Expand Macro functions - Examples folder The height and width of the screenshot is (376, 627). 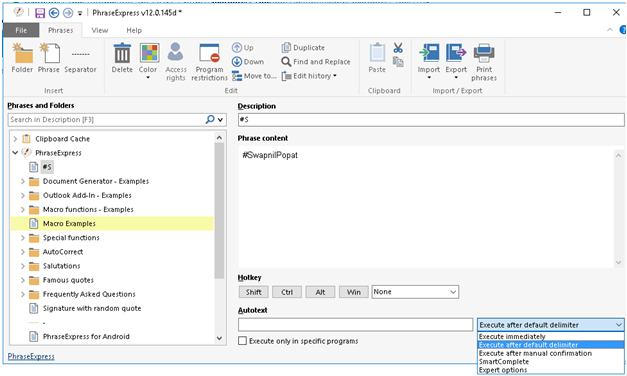click(23, 209)
